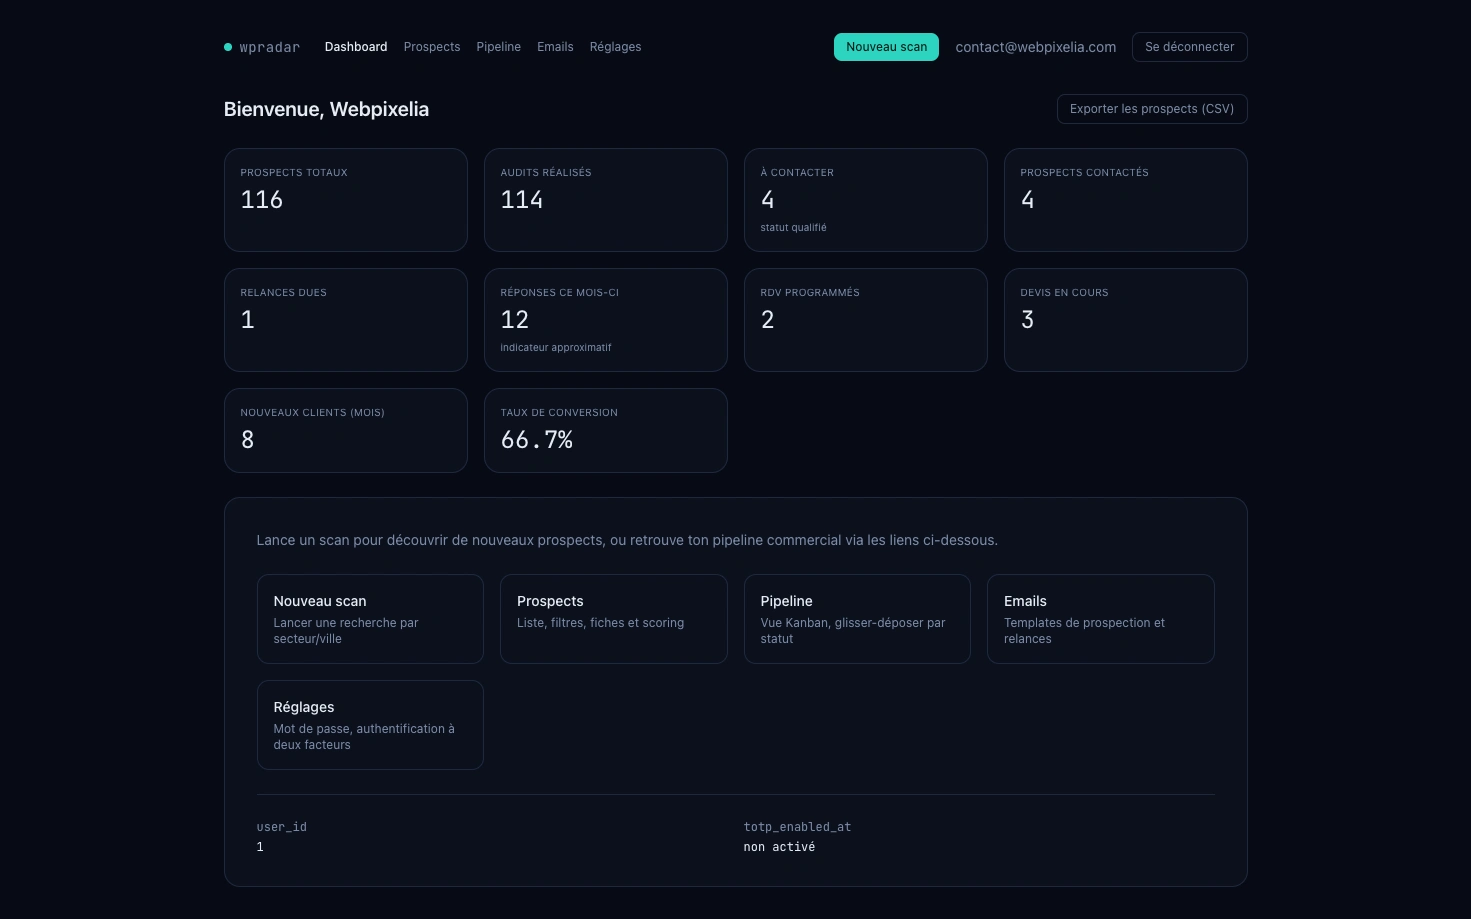Click the Bienvenue, Webpixelia heading
The image size is (1471, 919).
[326, 109]
